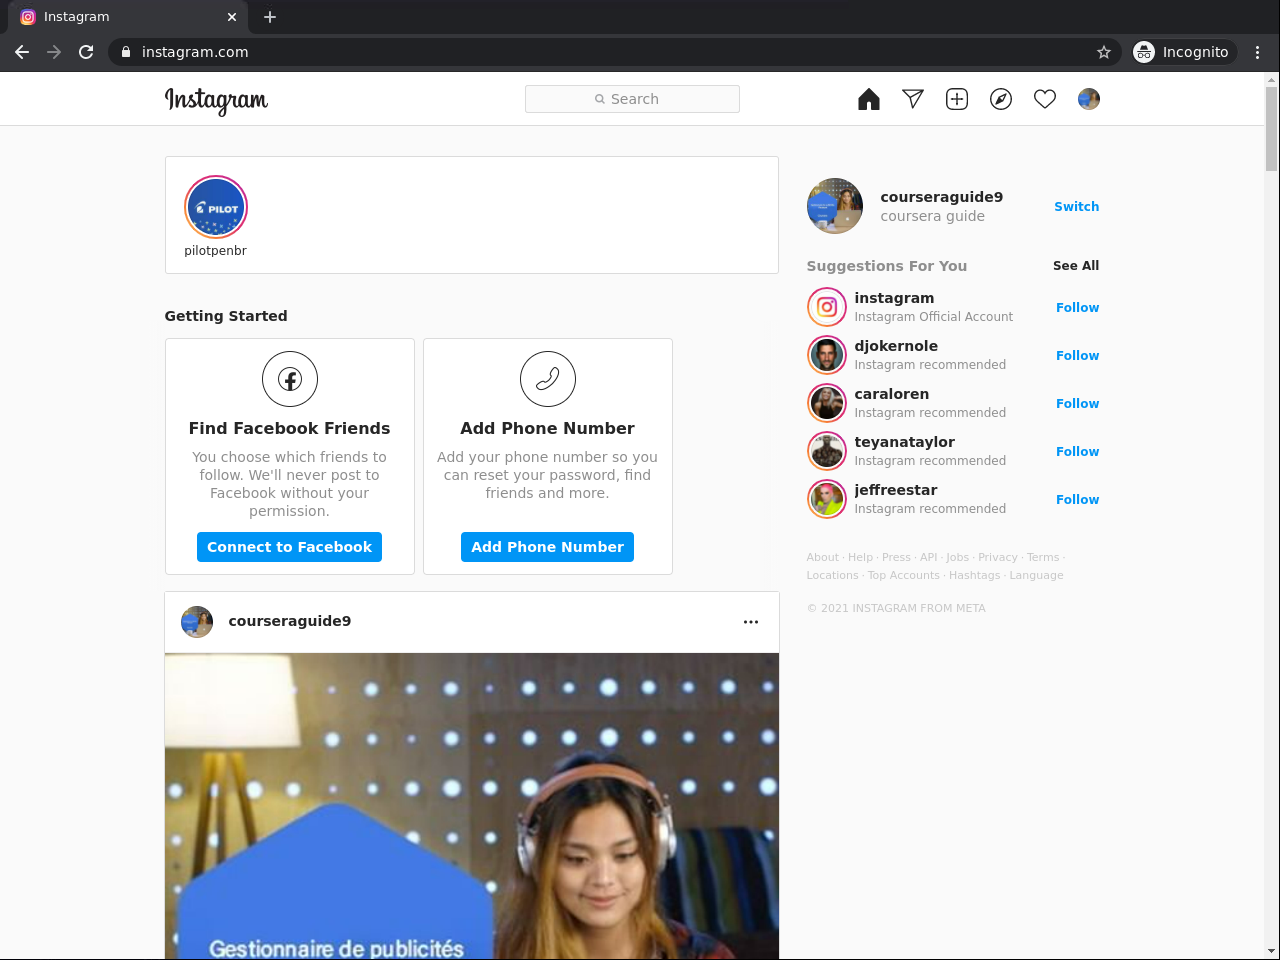Go to Instagram home feed icon
Viewport: 1280px width, 960px height.
pyautogui.click(x=869, y=99)
